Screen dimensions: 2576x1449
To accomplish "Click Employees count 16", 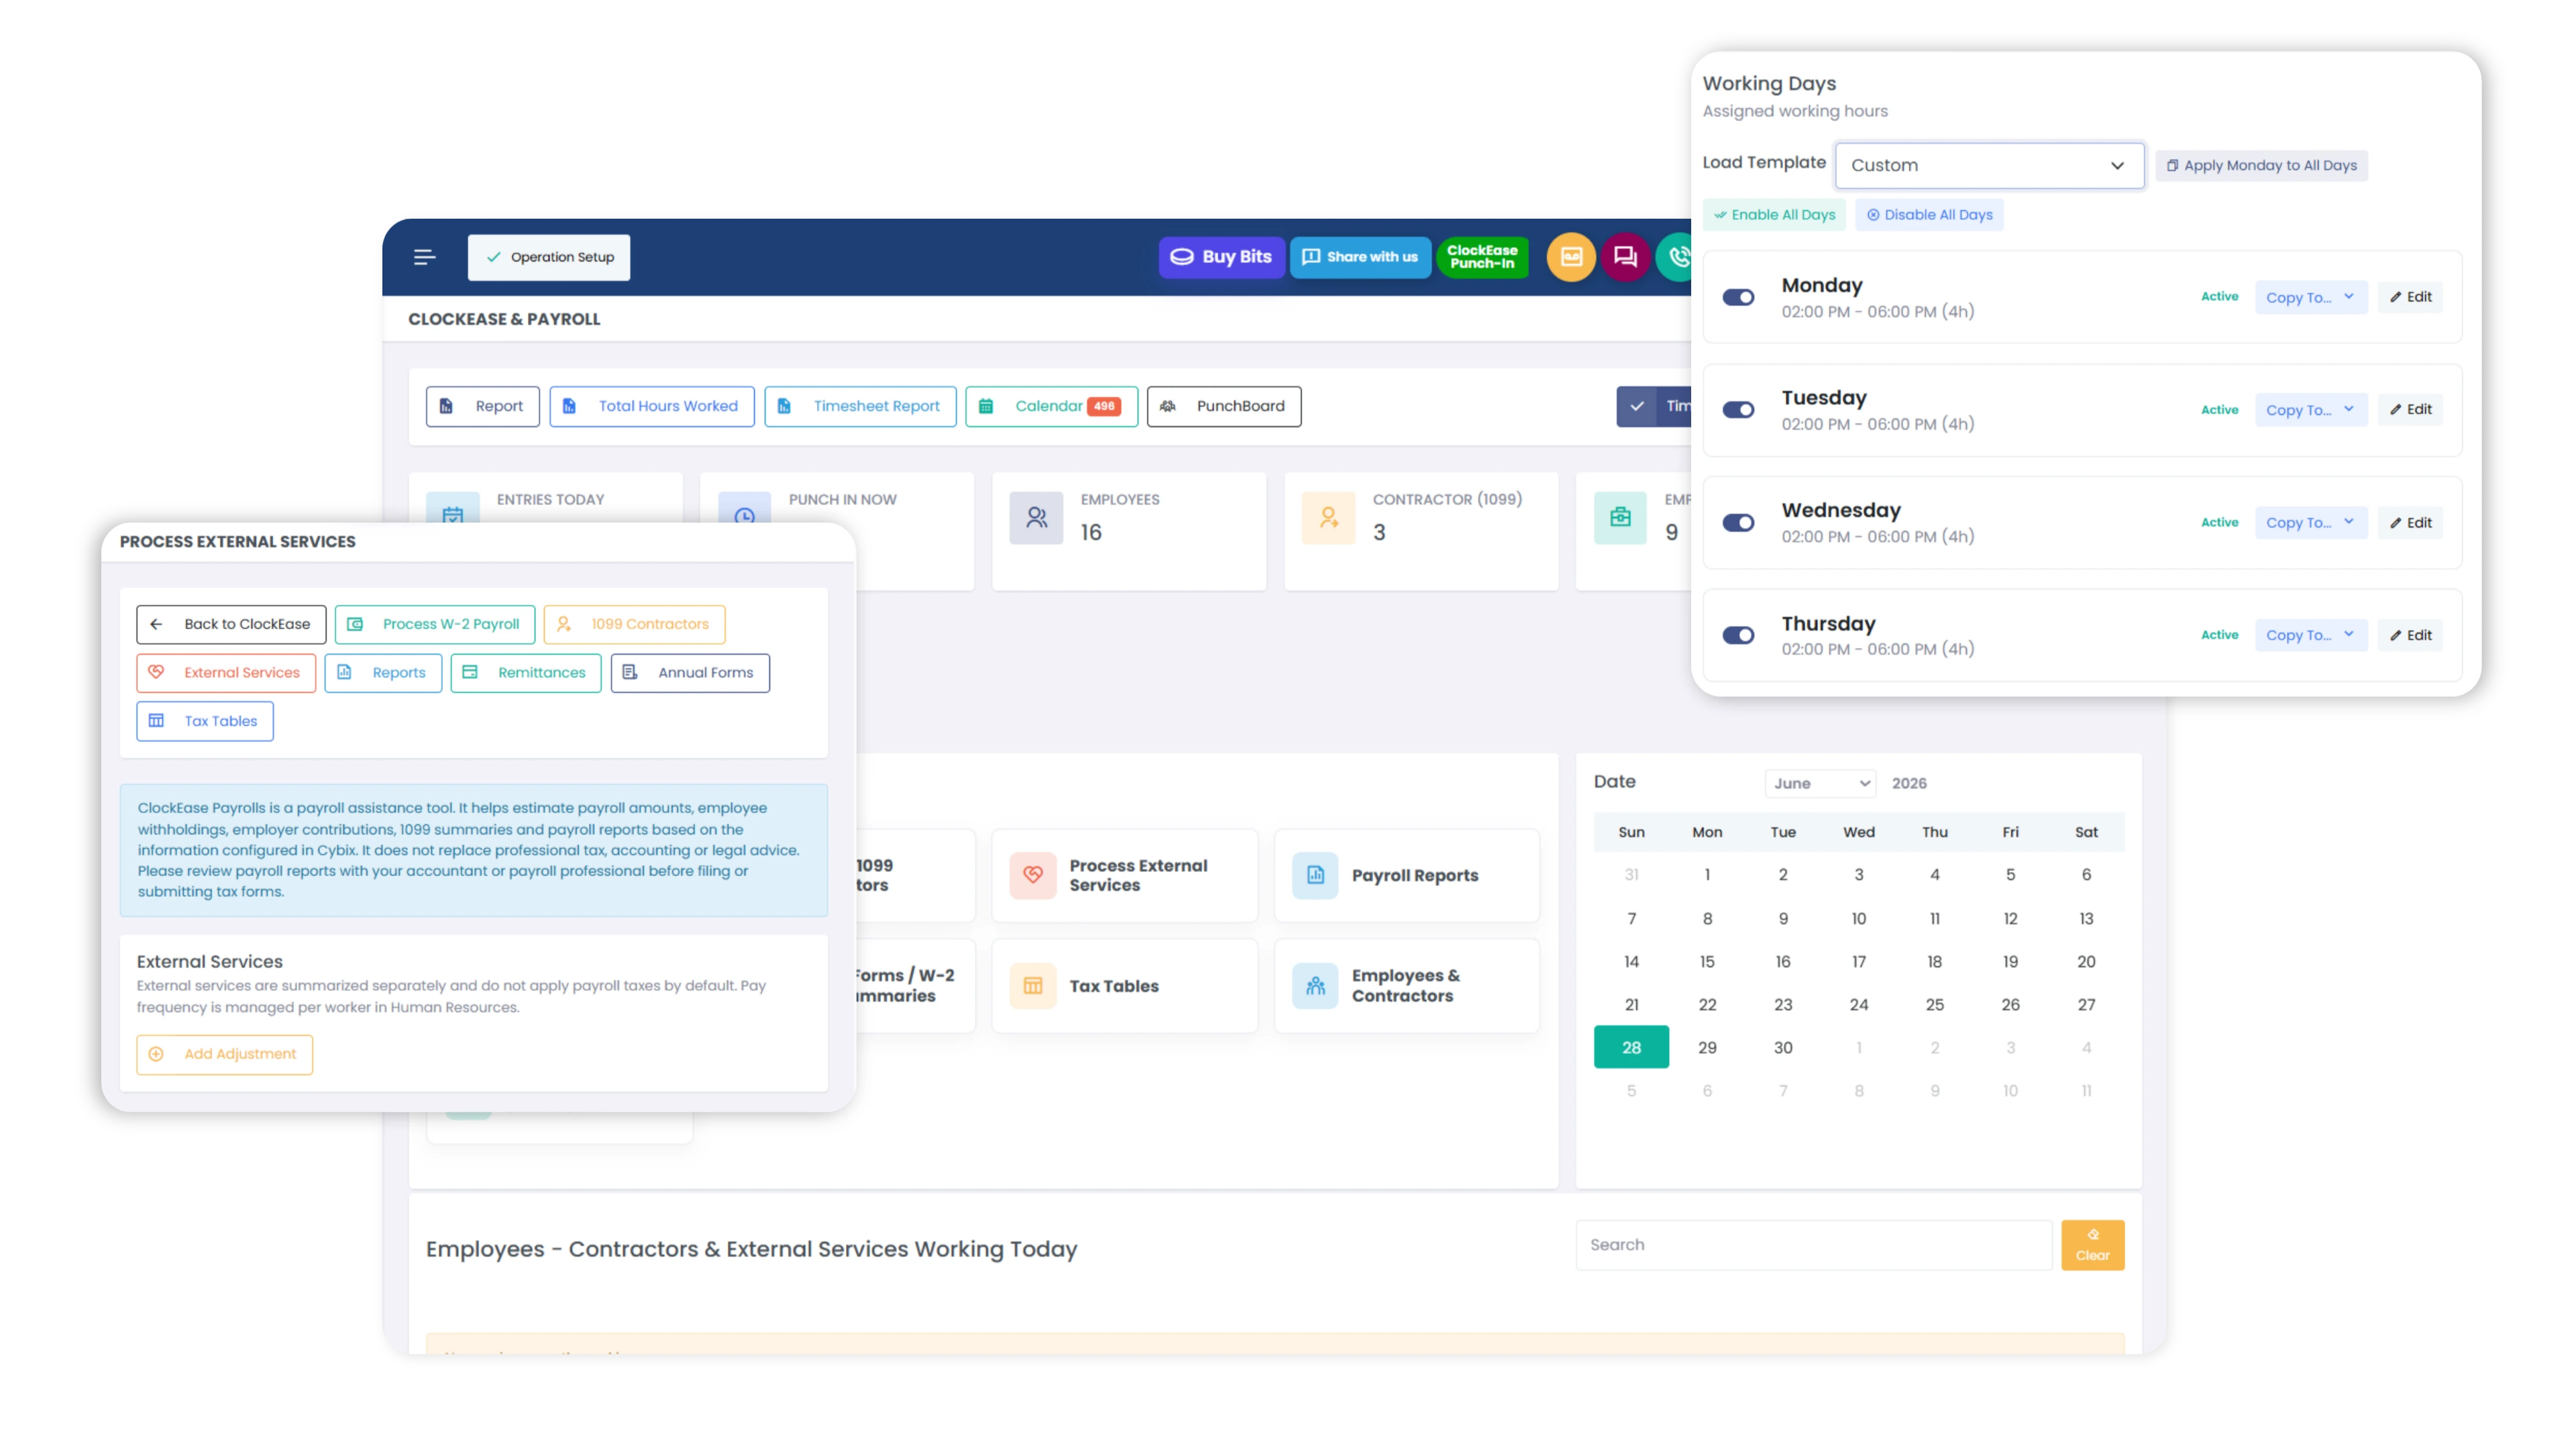I will coord(1091,532).
